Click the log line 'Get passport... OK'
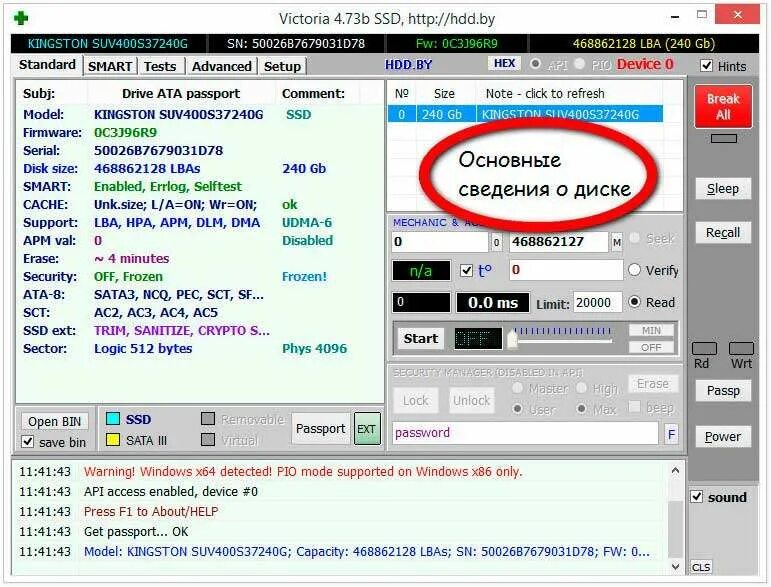The image size is (771, 587). 136,531
